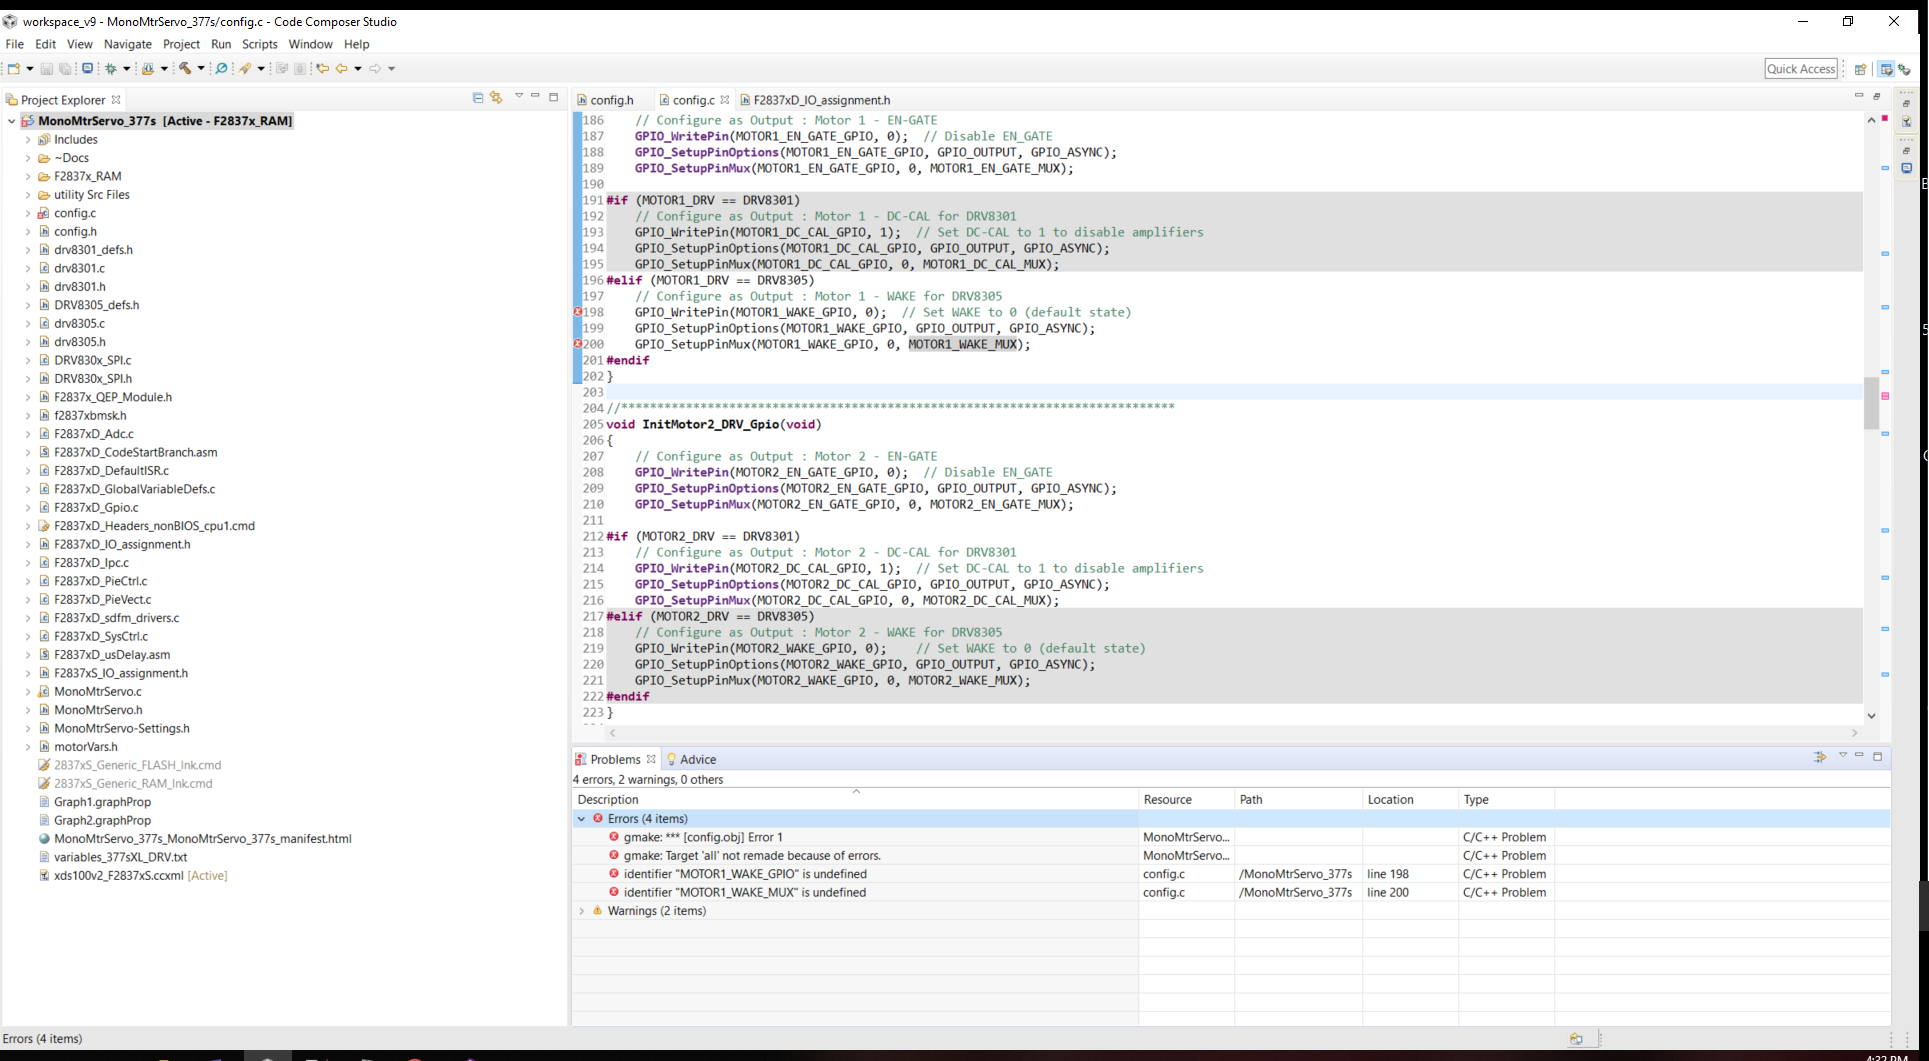Click the New file toolbar icon
The width and height of the screenshot is (1929, 1061).
(x=14, y=69)
